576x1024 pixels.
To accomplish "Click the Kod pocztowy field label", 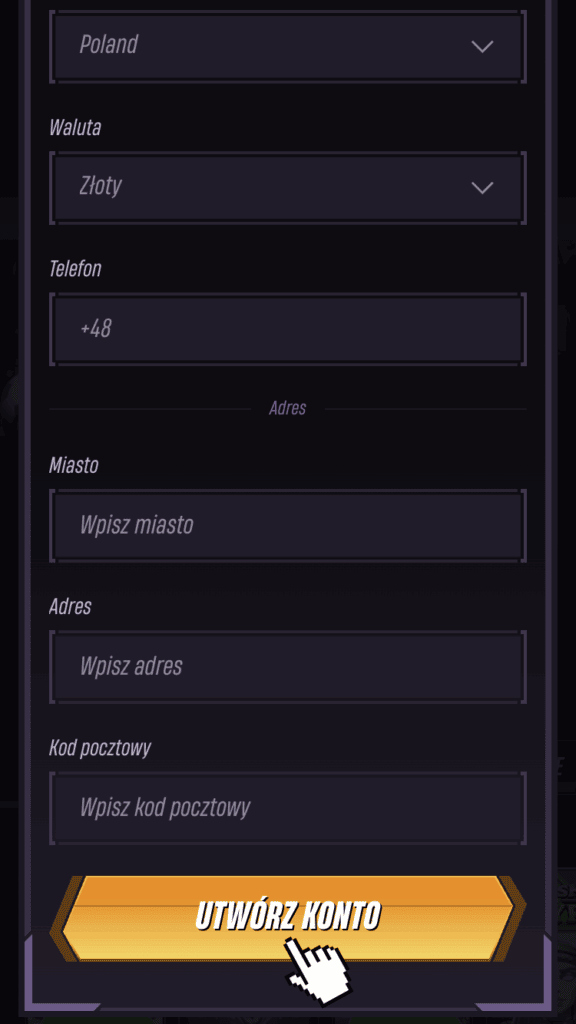I will click(x=100, y=748).
